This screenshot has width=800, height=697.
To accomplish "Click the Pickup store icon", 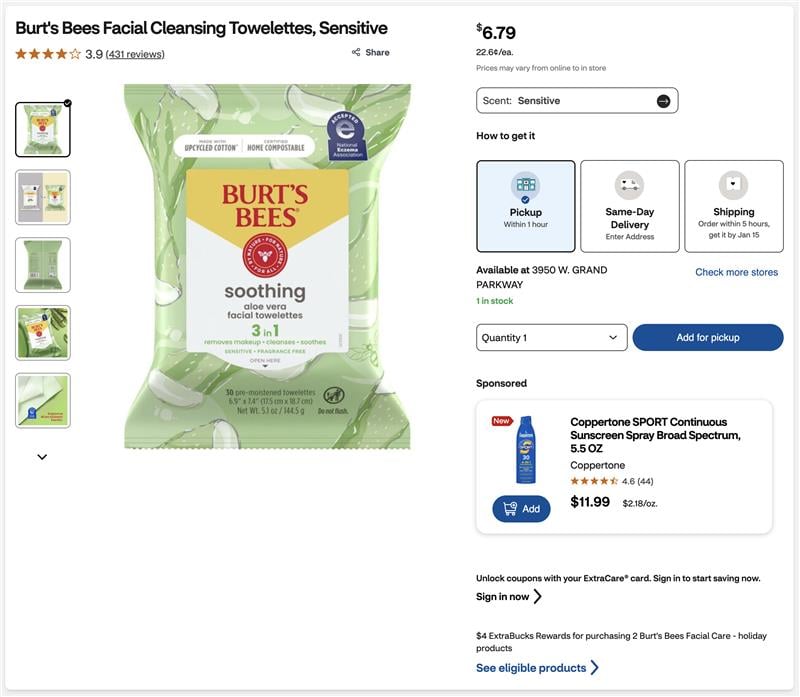I will point(525,185).
